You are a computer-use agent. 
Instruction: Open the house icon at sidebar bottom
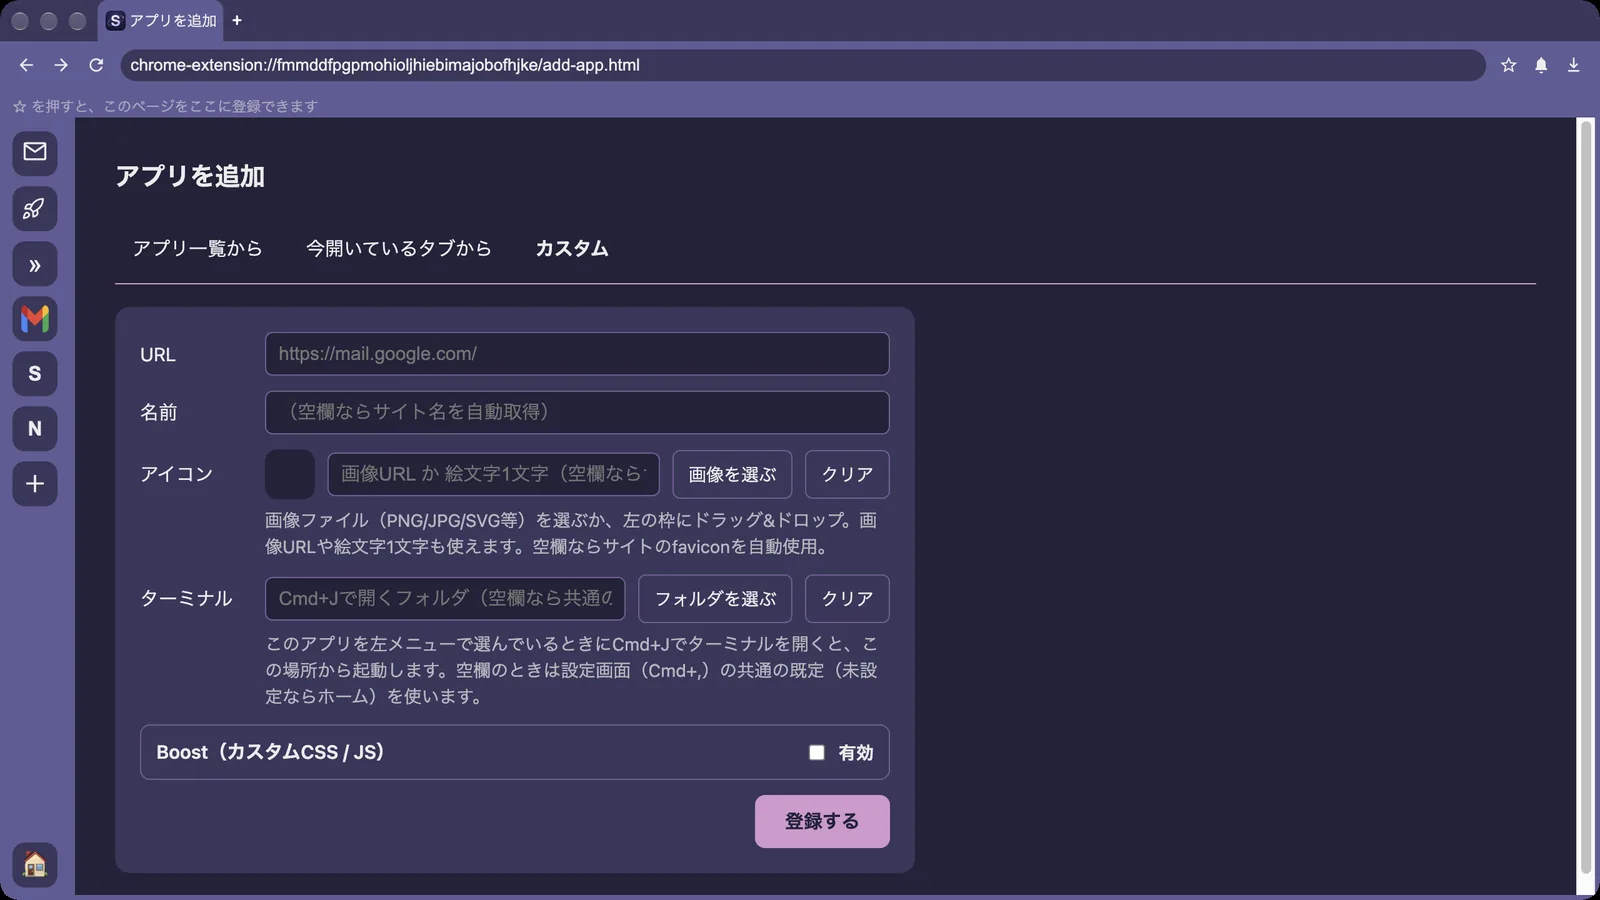[35, 864]
